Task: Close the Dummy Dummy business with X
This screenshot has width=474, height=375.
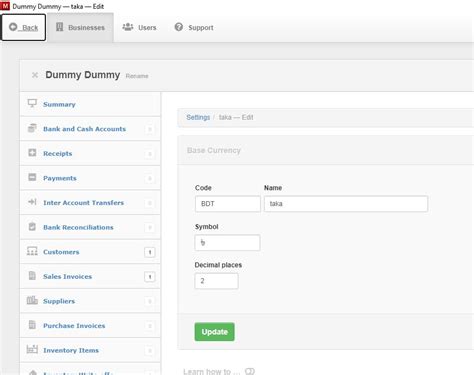Action: tap(35, 75)
